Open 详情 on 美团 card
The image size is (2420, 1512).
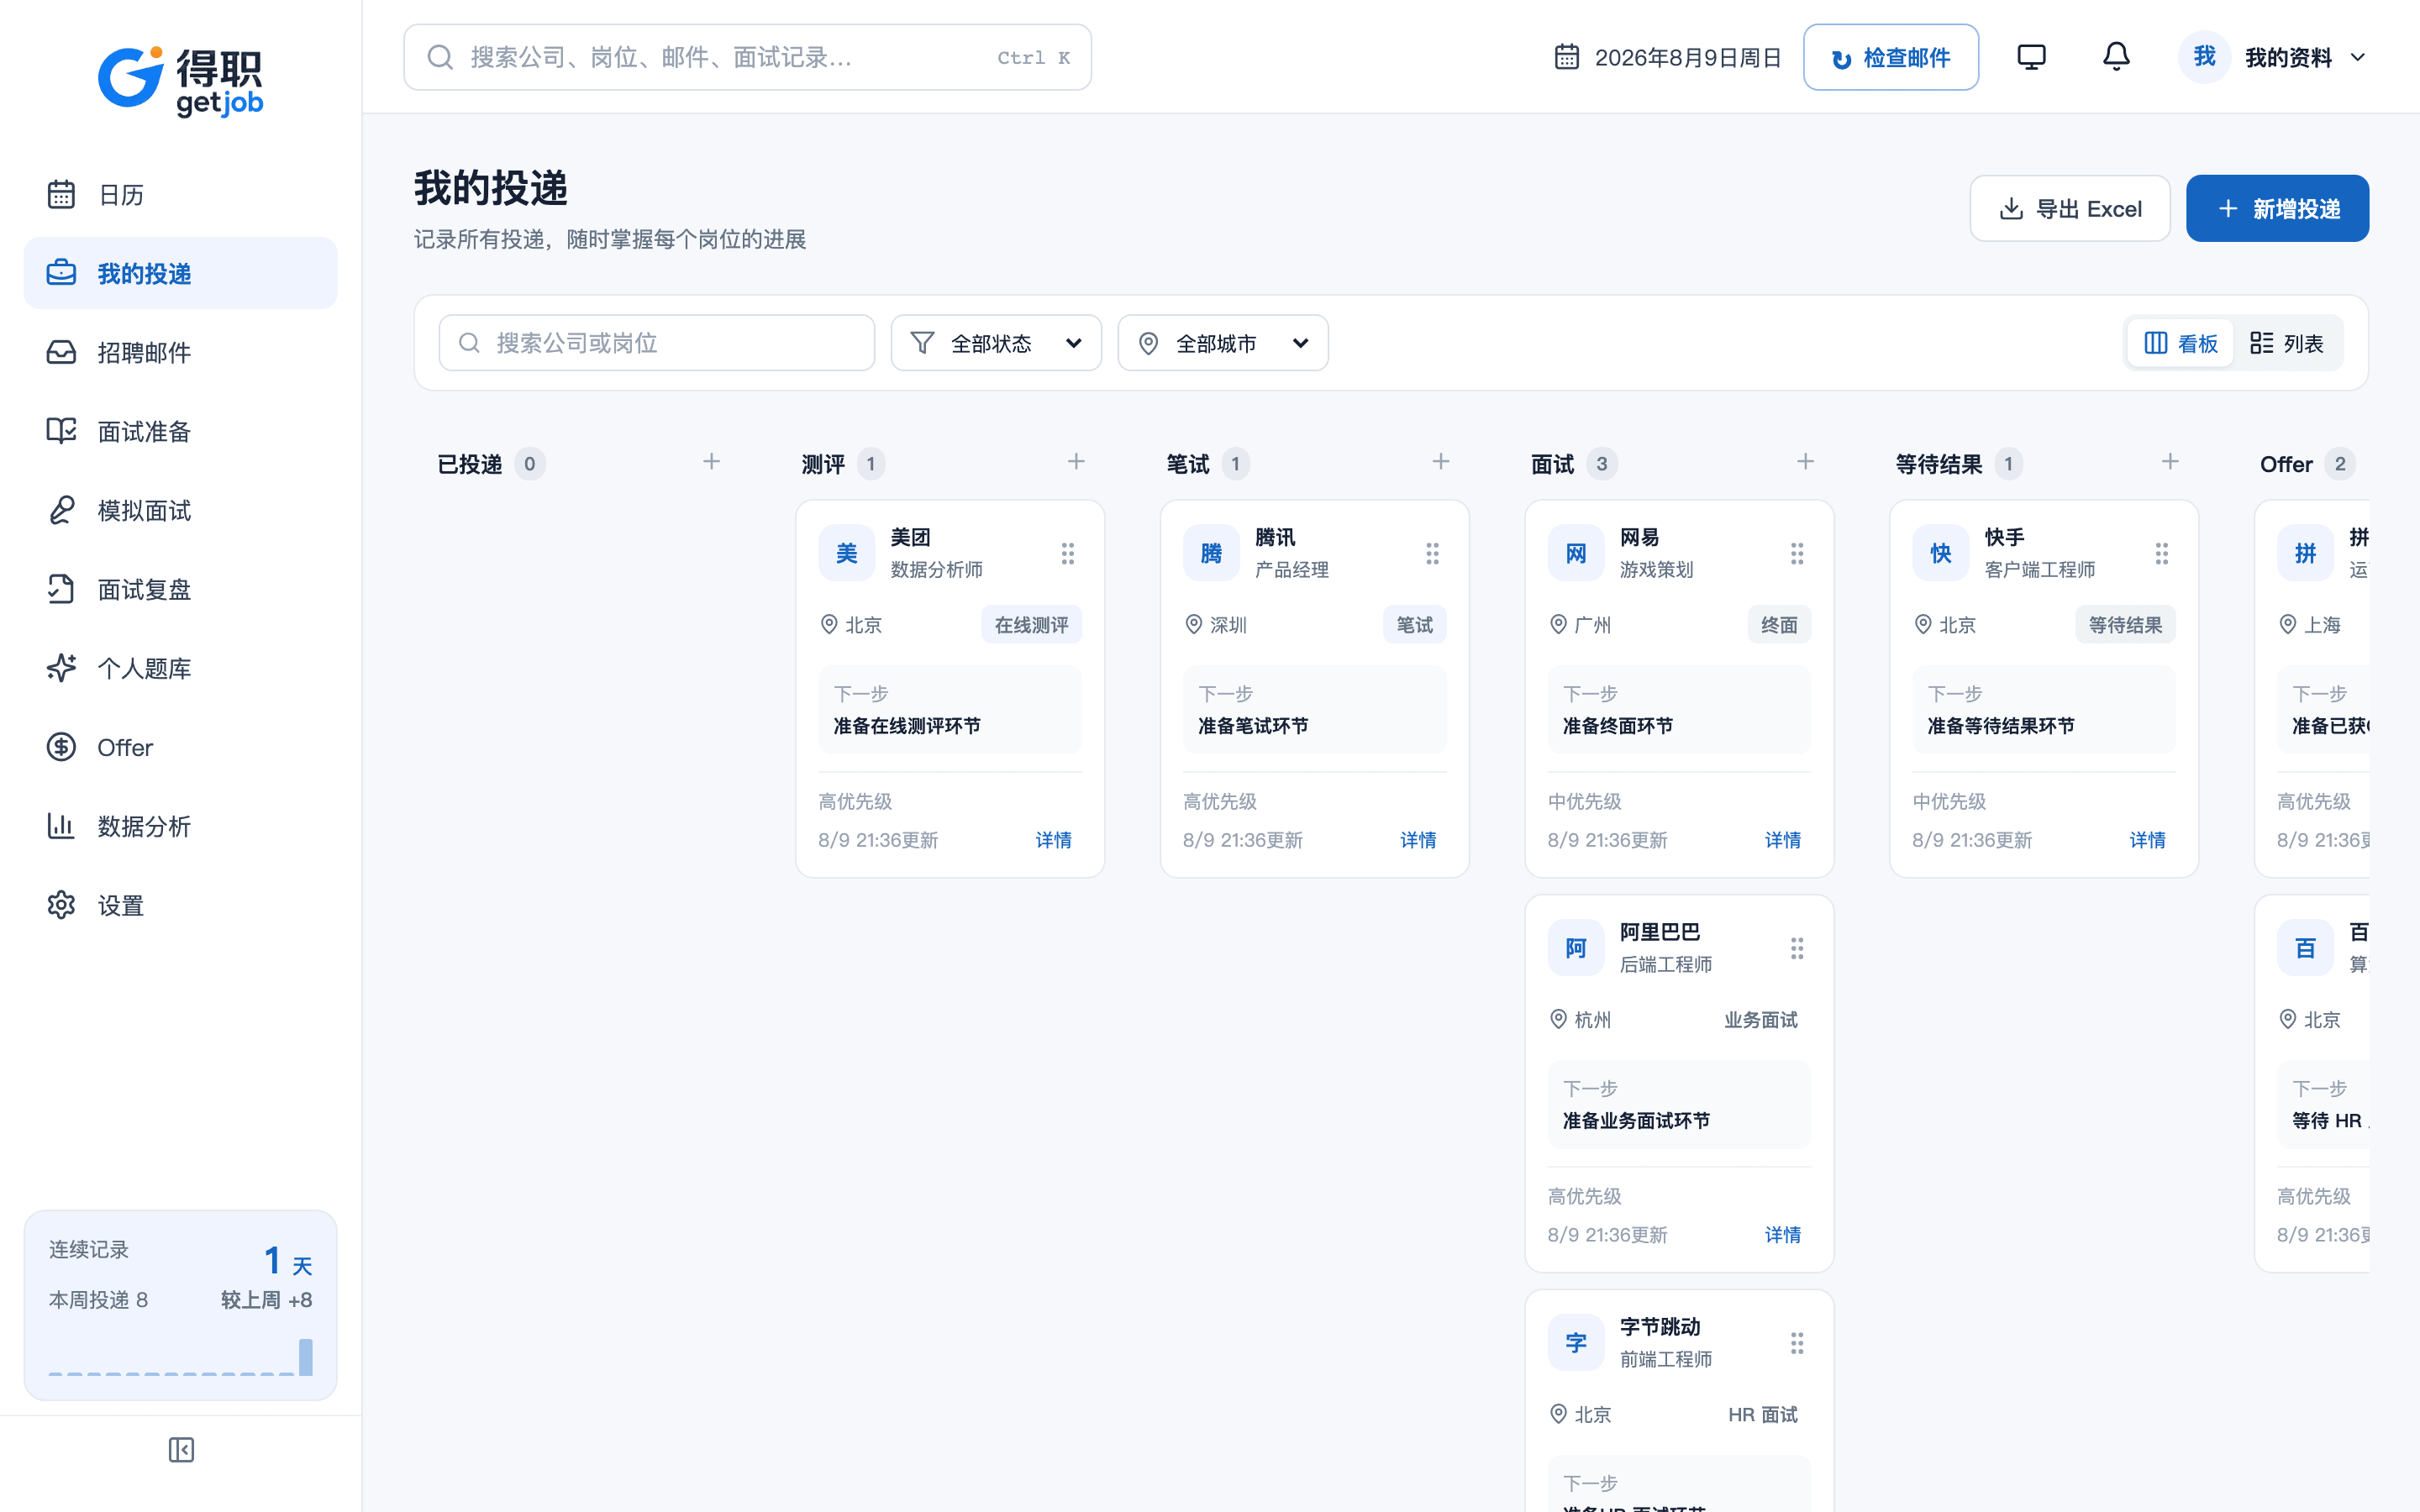pyautogui.click(x=1054, y=840)
